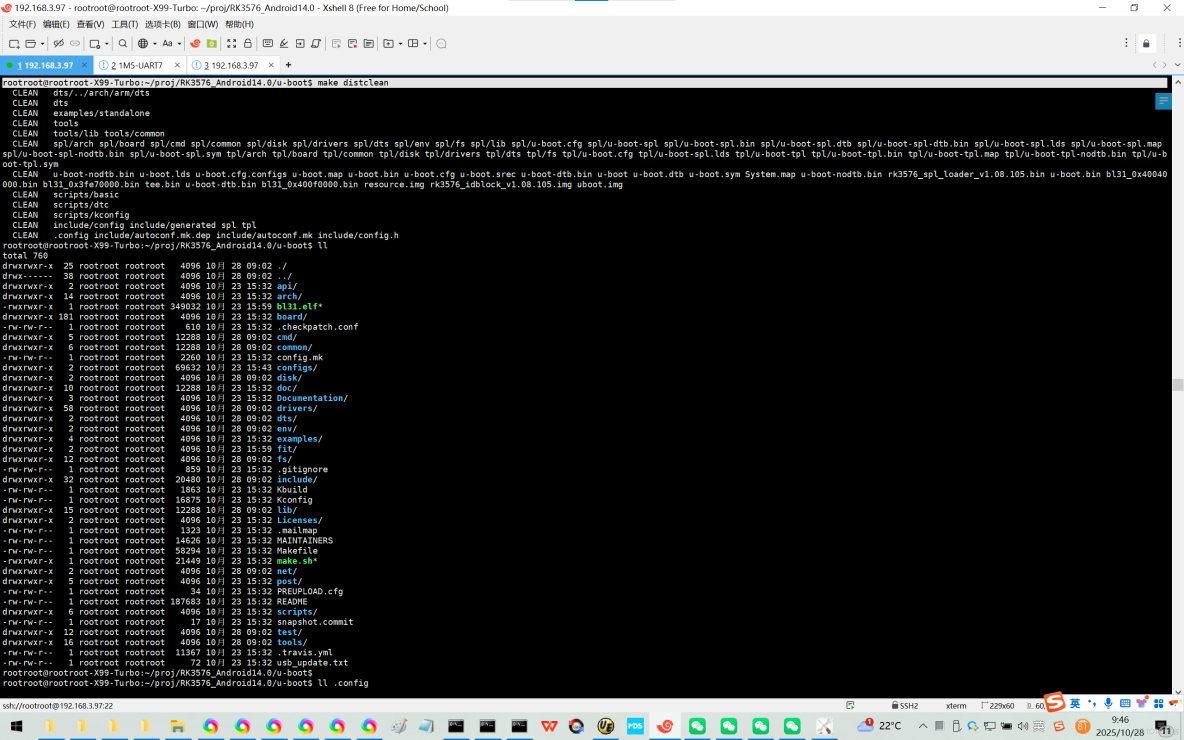Image resolution: width=1184 pixels, height=740 pixels.
Task: Open the 工具(T) menu
Action: pos(125,24)
